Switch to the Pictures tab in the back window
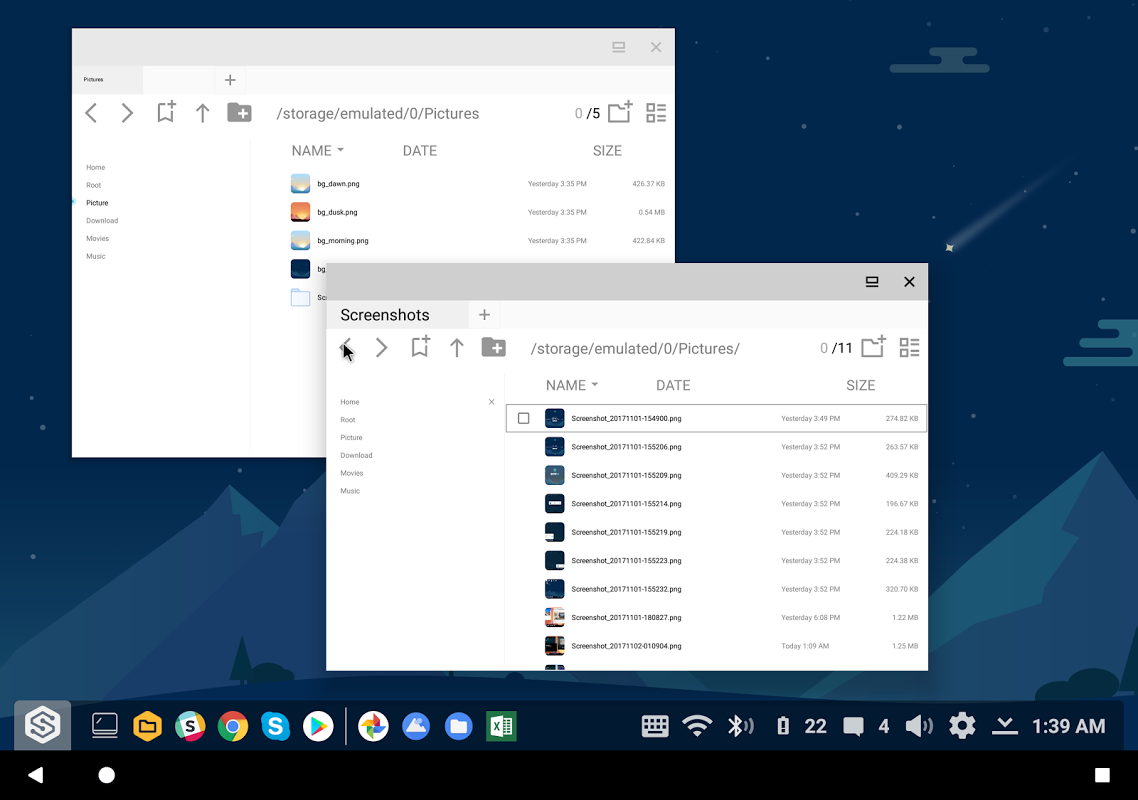Viewport: 1138px width, 800px height. [x=107, y=79]
